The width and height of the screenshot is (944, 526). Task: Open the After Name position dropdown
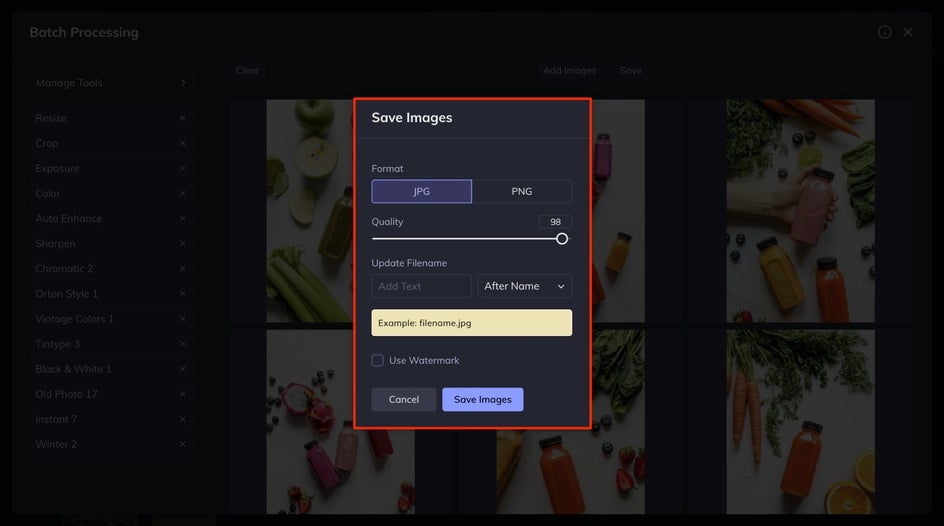click(x=524, y=286)
